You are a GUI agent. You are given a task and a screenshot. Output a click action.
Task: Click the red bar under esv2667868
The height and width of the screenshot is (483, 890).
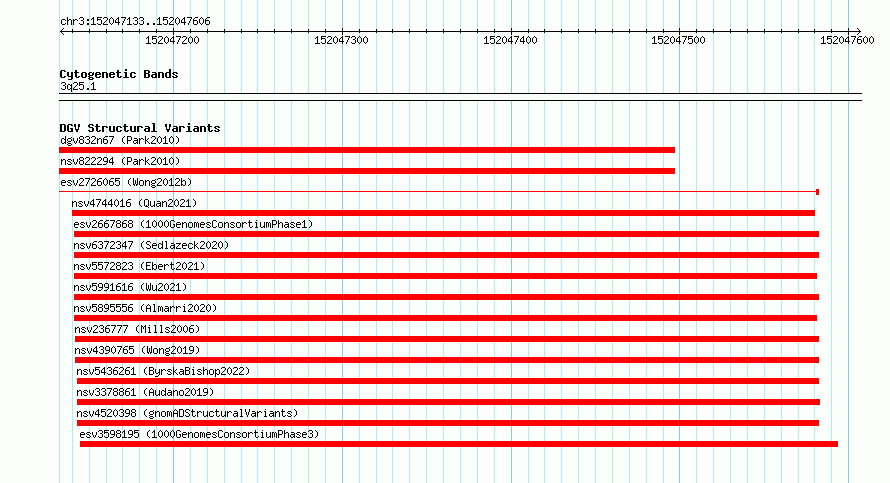point(446,234)
